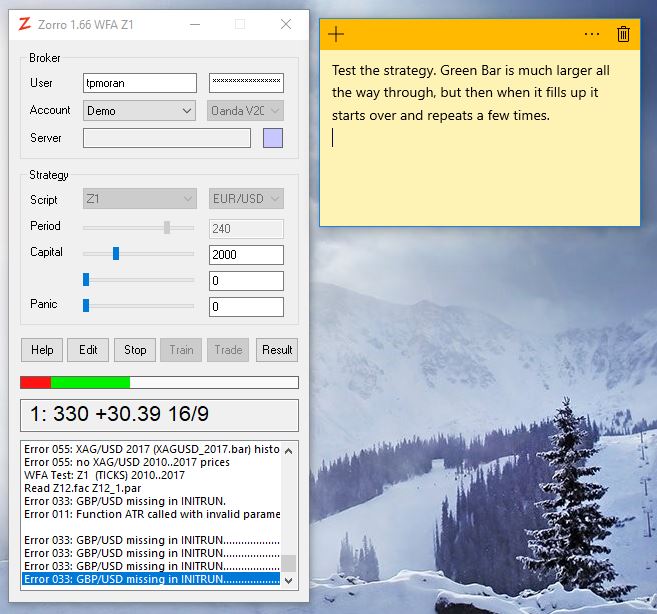This screenshot has width=657, height=614.
Task: Click the red-green progress bar
Action: click(159, 382)
